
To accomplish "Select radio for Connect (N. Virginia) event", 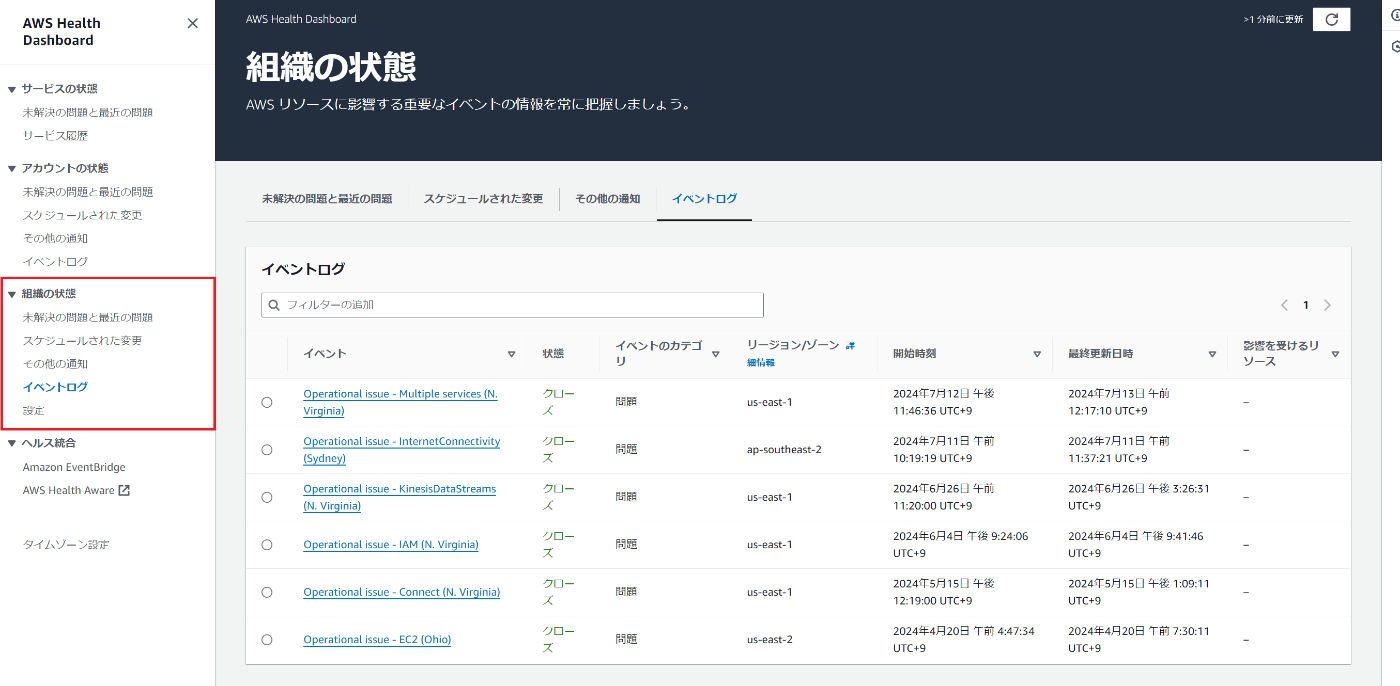I will (x=267, y=592).
